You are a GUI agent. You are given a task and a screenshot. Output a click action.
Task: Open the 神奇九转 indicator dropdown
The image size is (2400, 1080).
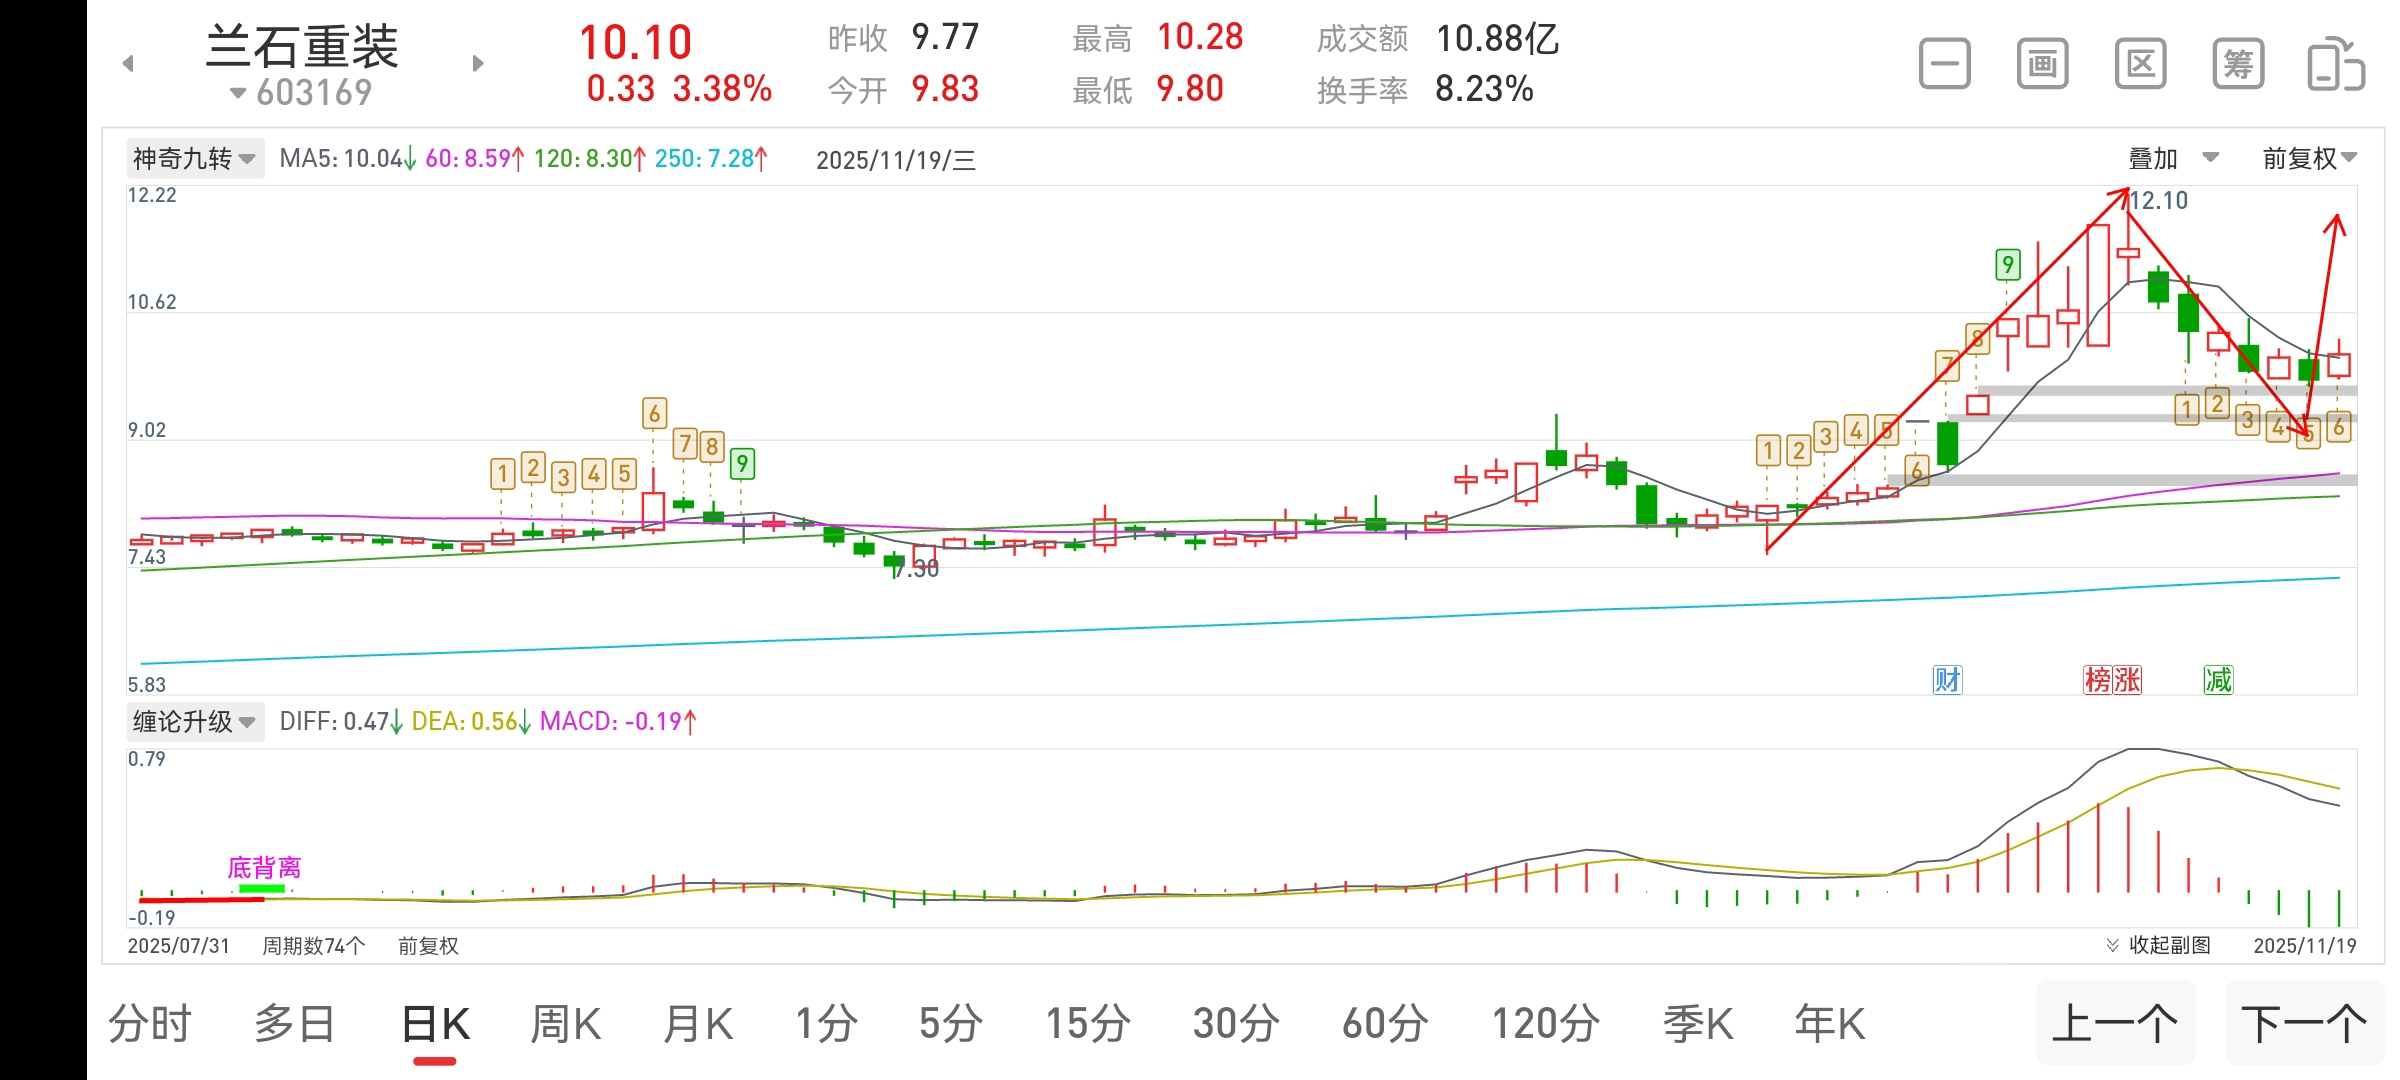(x=195, y=159)
